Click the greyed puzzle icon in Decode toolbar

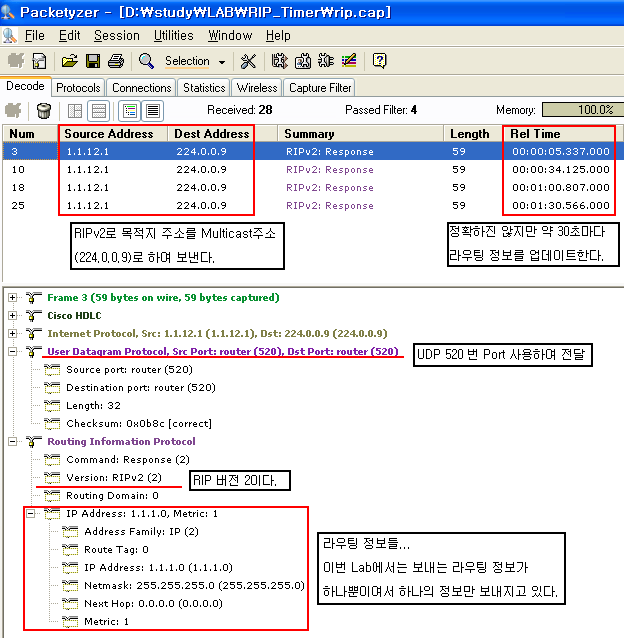point(13,110)
